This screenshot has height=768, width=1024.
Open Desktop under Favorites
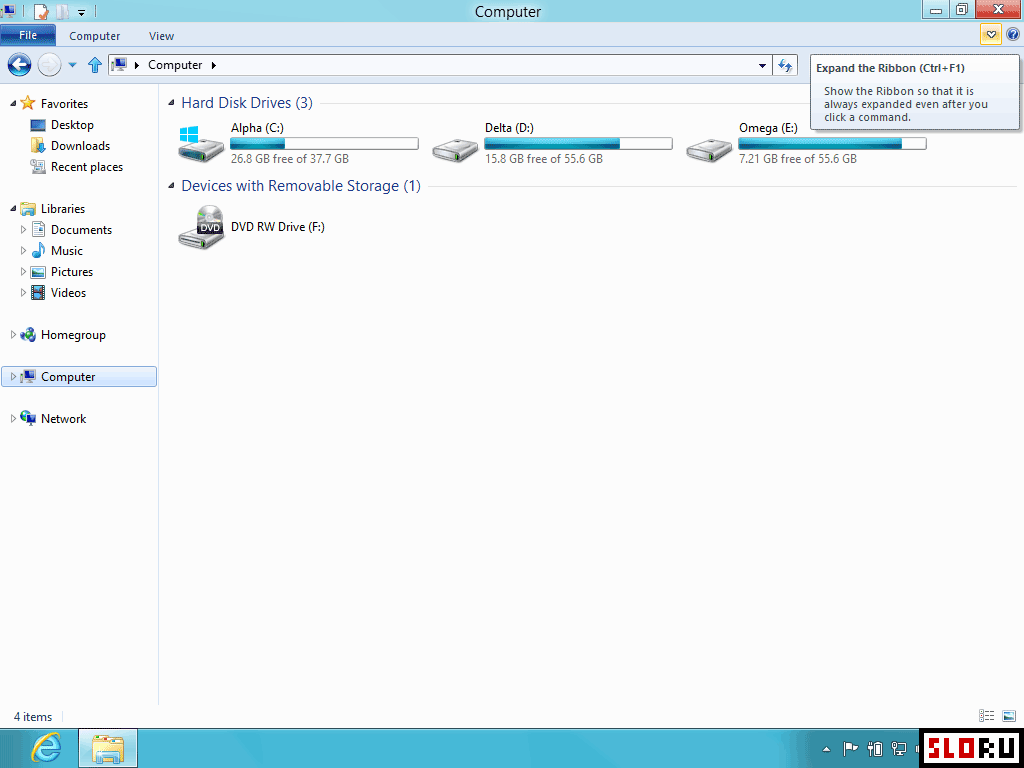72,125
